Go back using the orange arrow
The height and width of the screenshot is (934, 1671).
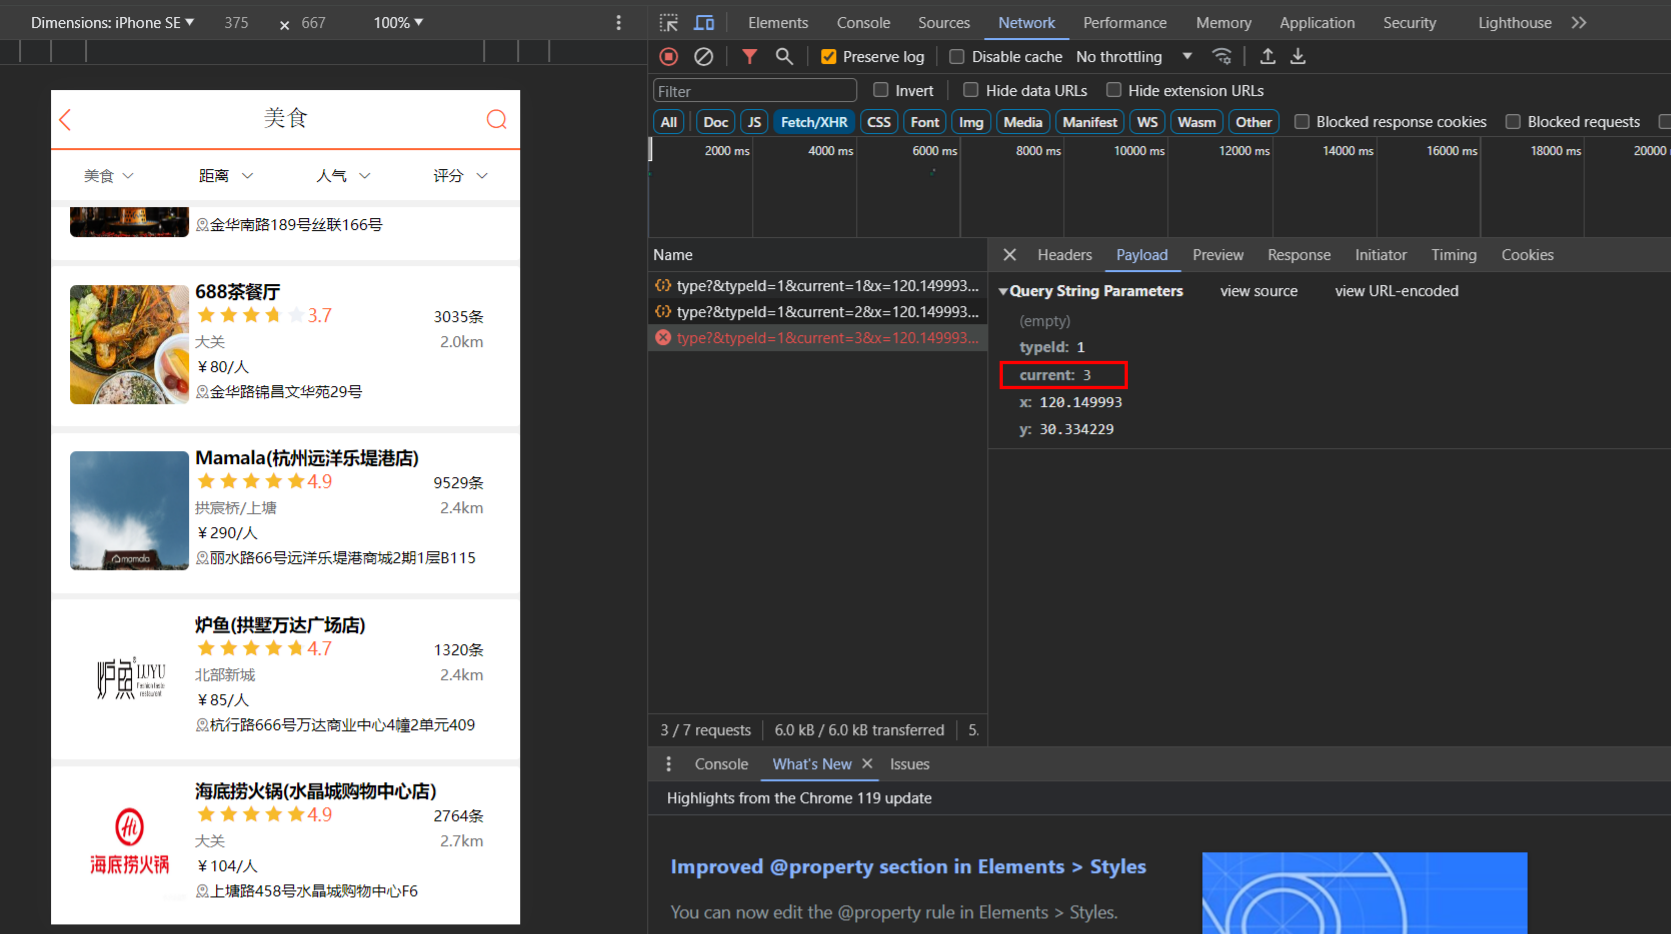point(66,120)
